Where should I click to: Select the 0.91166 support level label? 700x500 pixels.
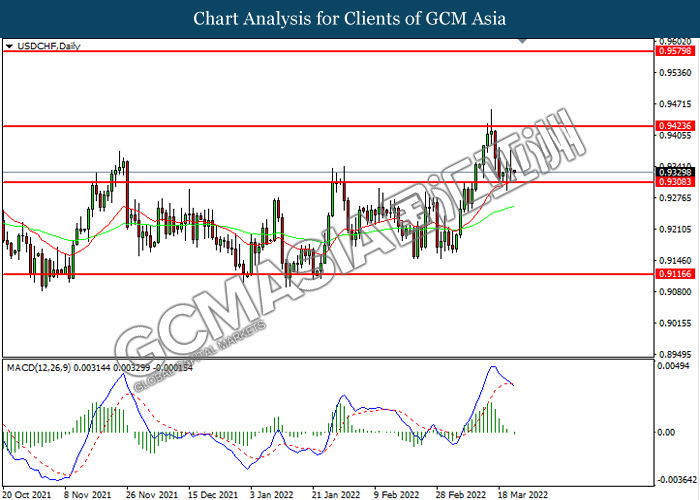pos(675,274)
